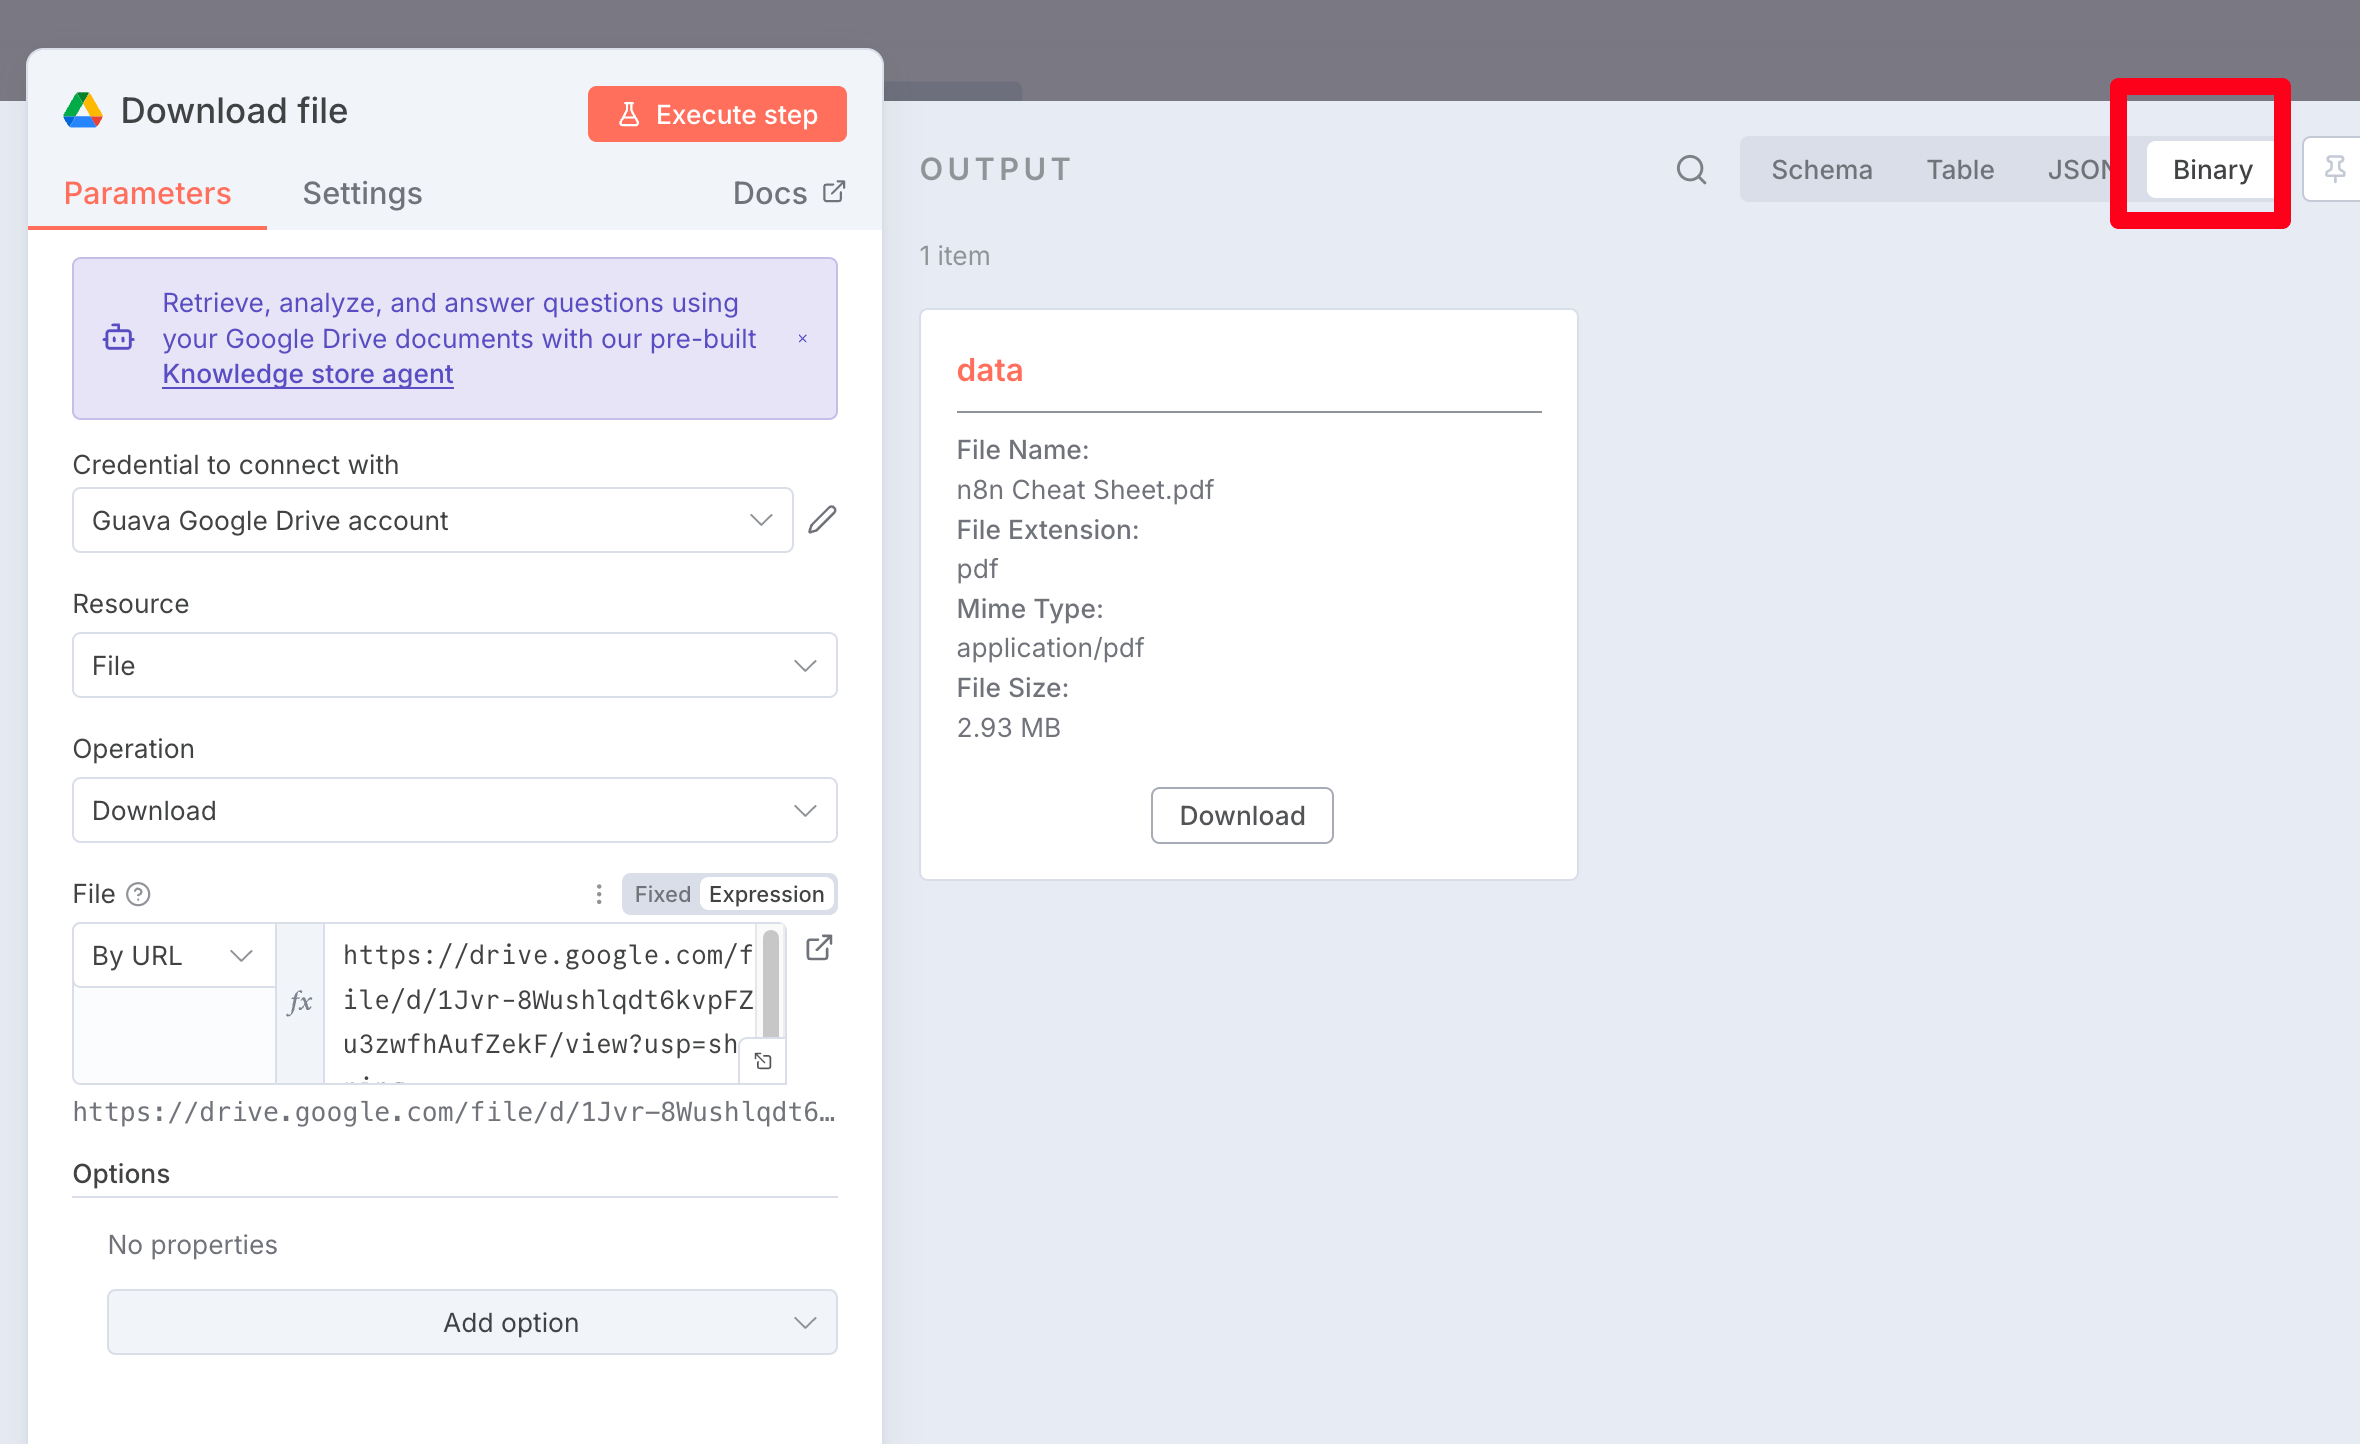2360x1444 pixels.
Task: Open the Knowledge store agent link
Action: [307, 374]
